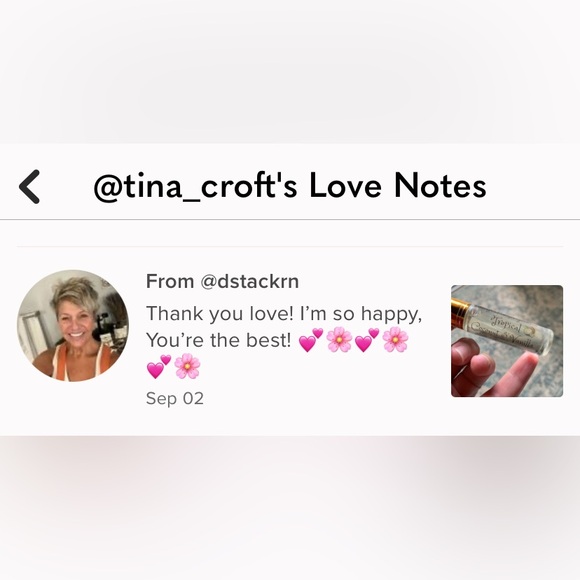Select the 'Sep 02' date stamp

(x=175, y=399)
